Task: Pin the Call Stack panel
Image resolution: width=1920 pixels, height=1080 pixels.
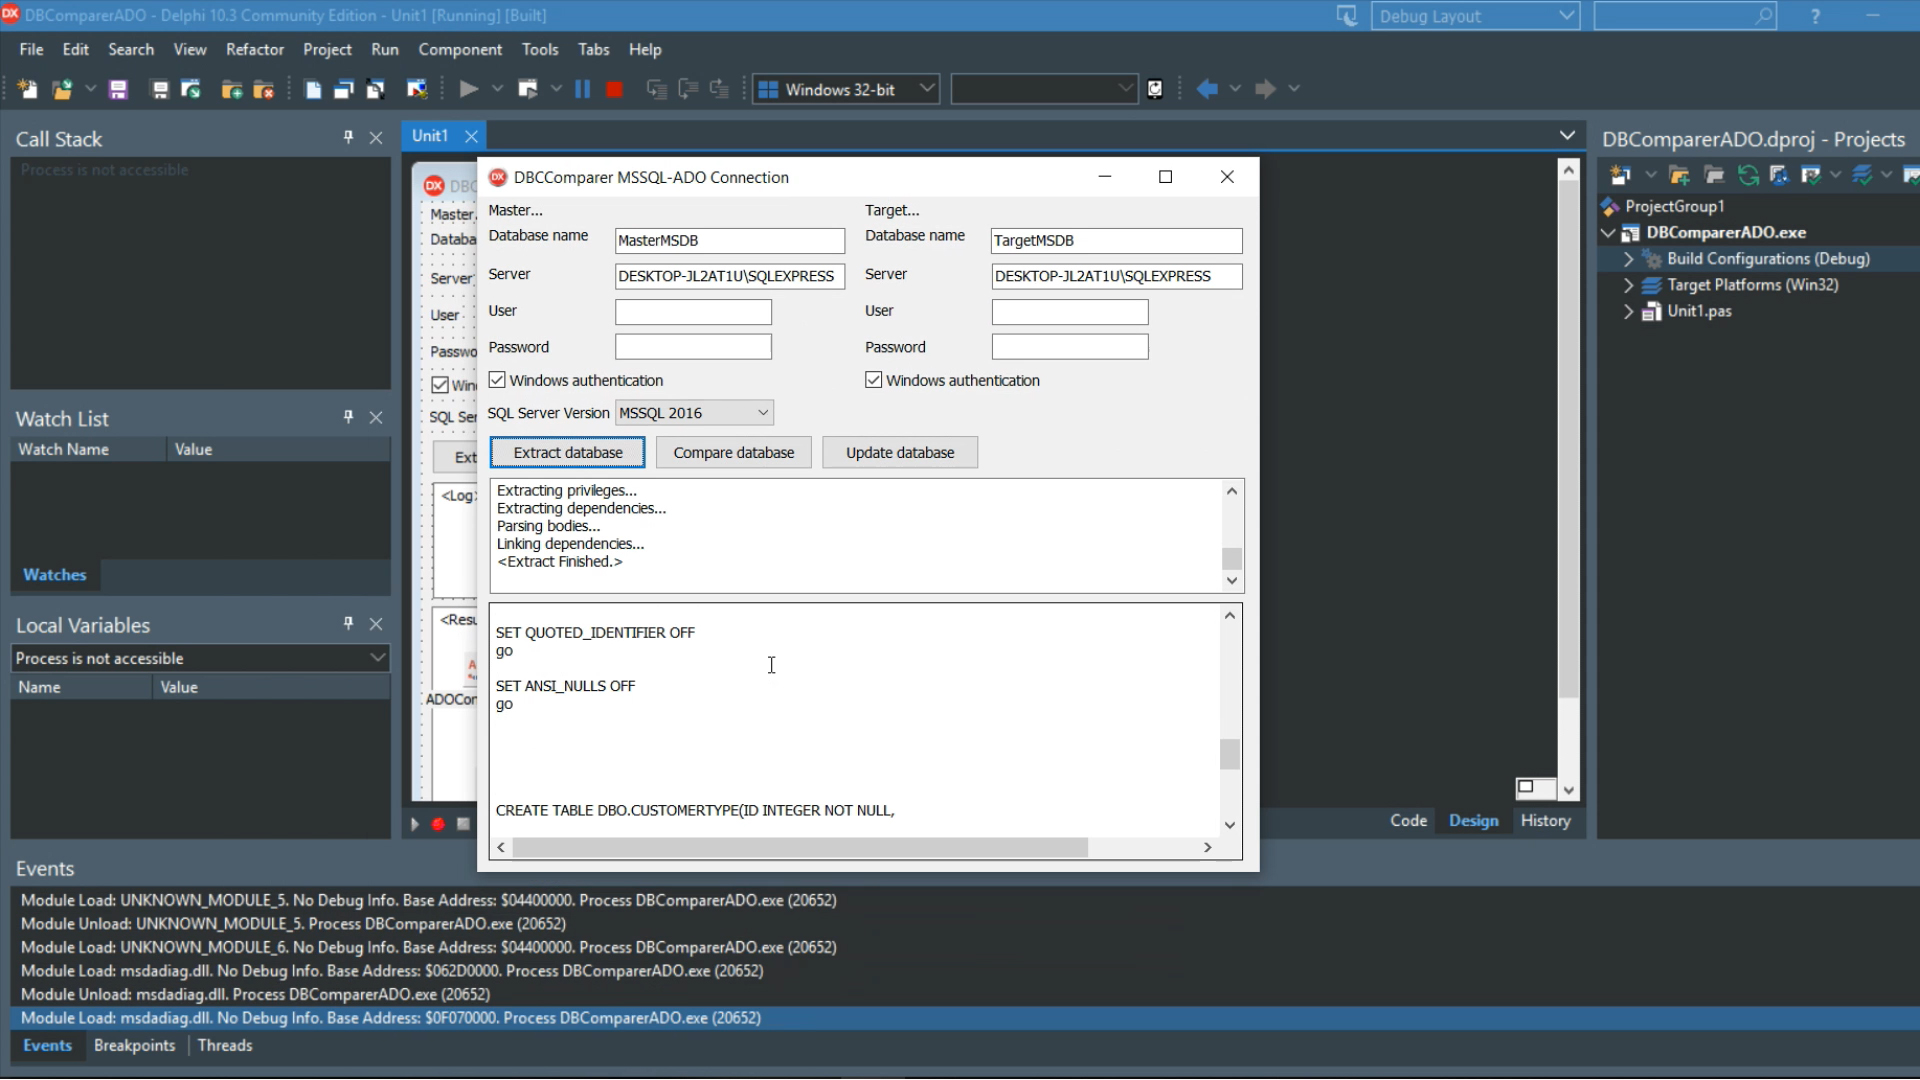Action: 348,137
